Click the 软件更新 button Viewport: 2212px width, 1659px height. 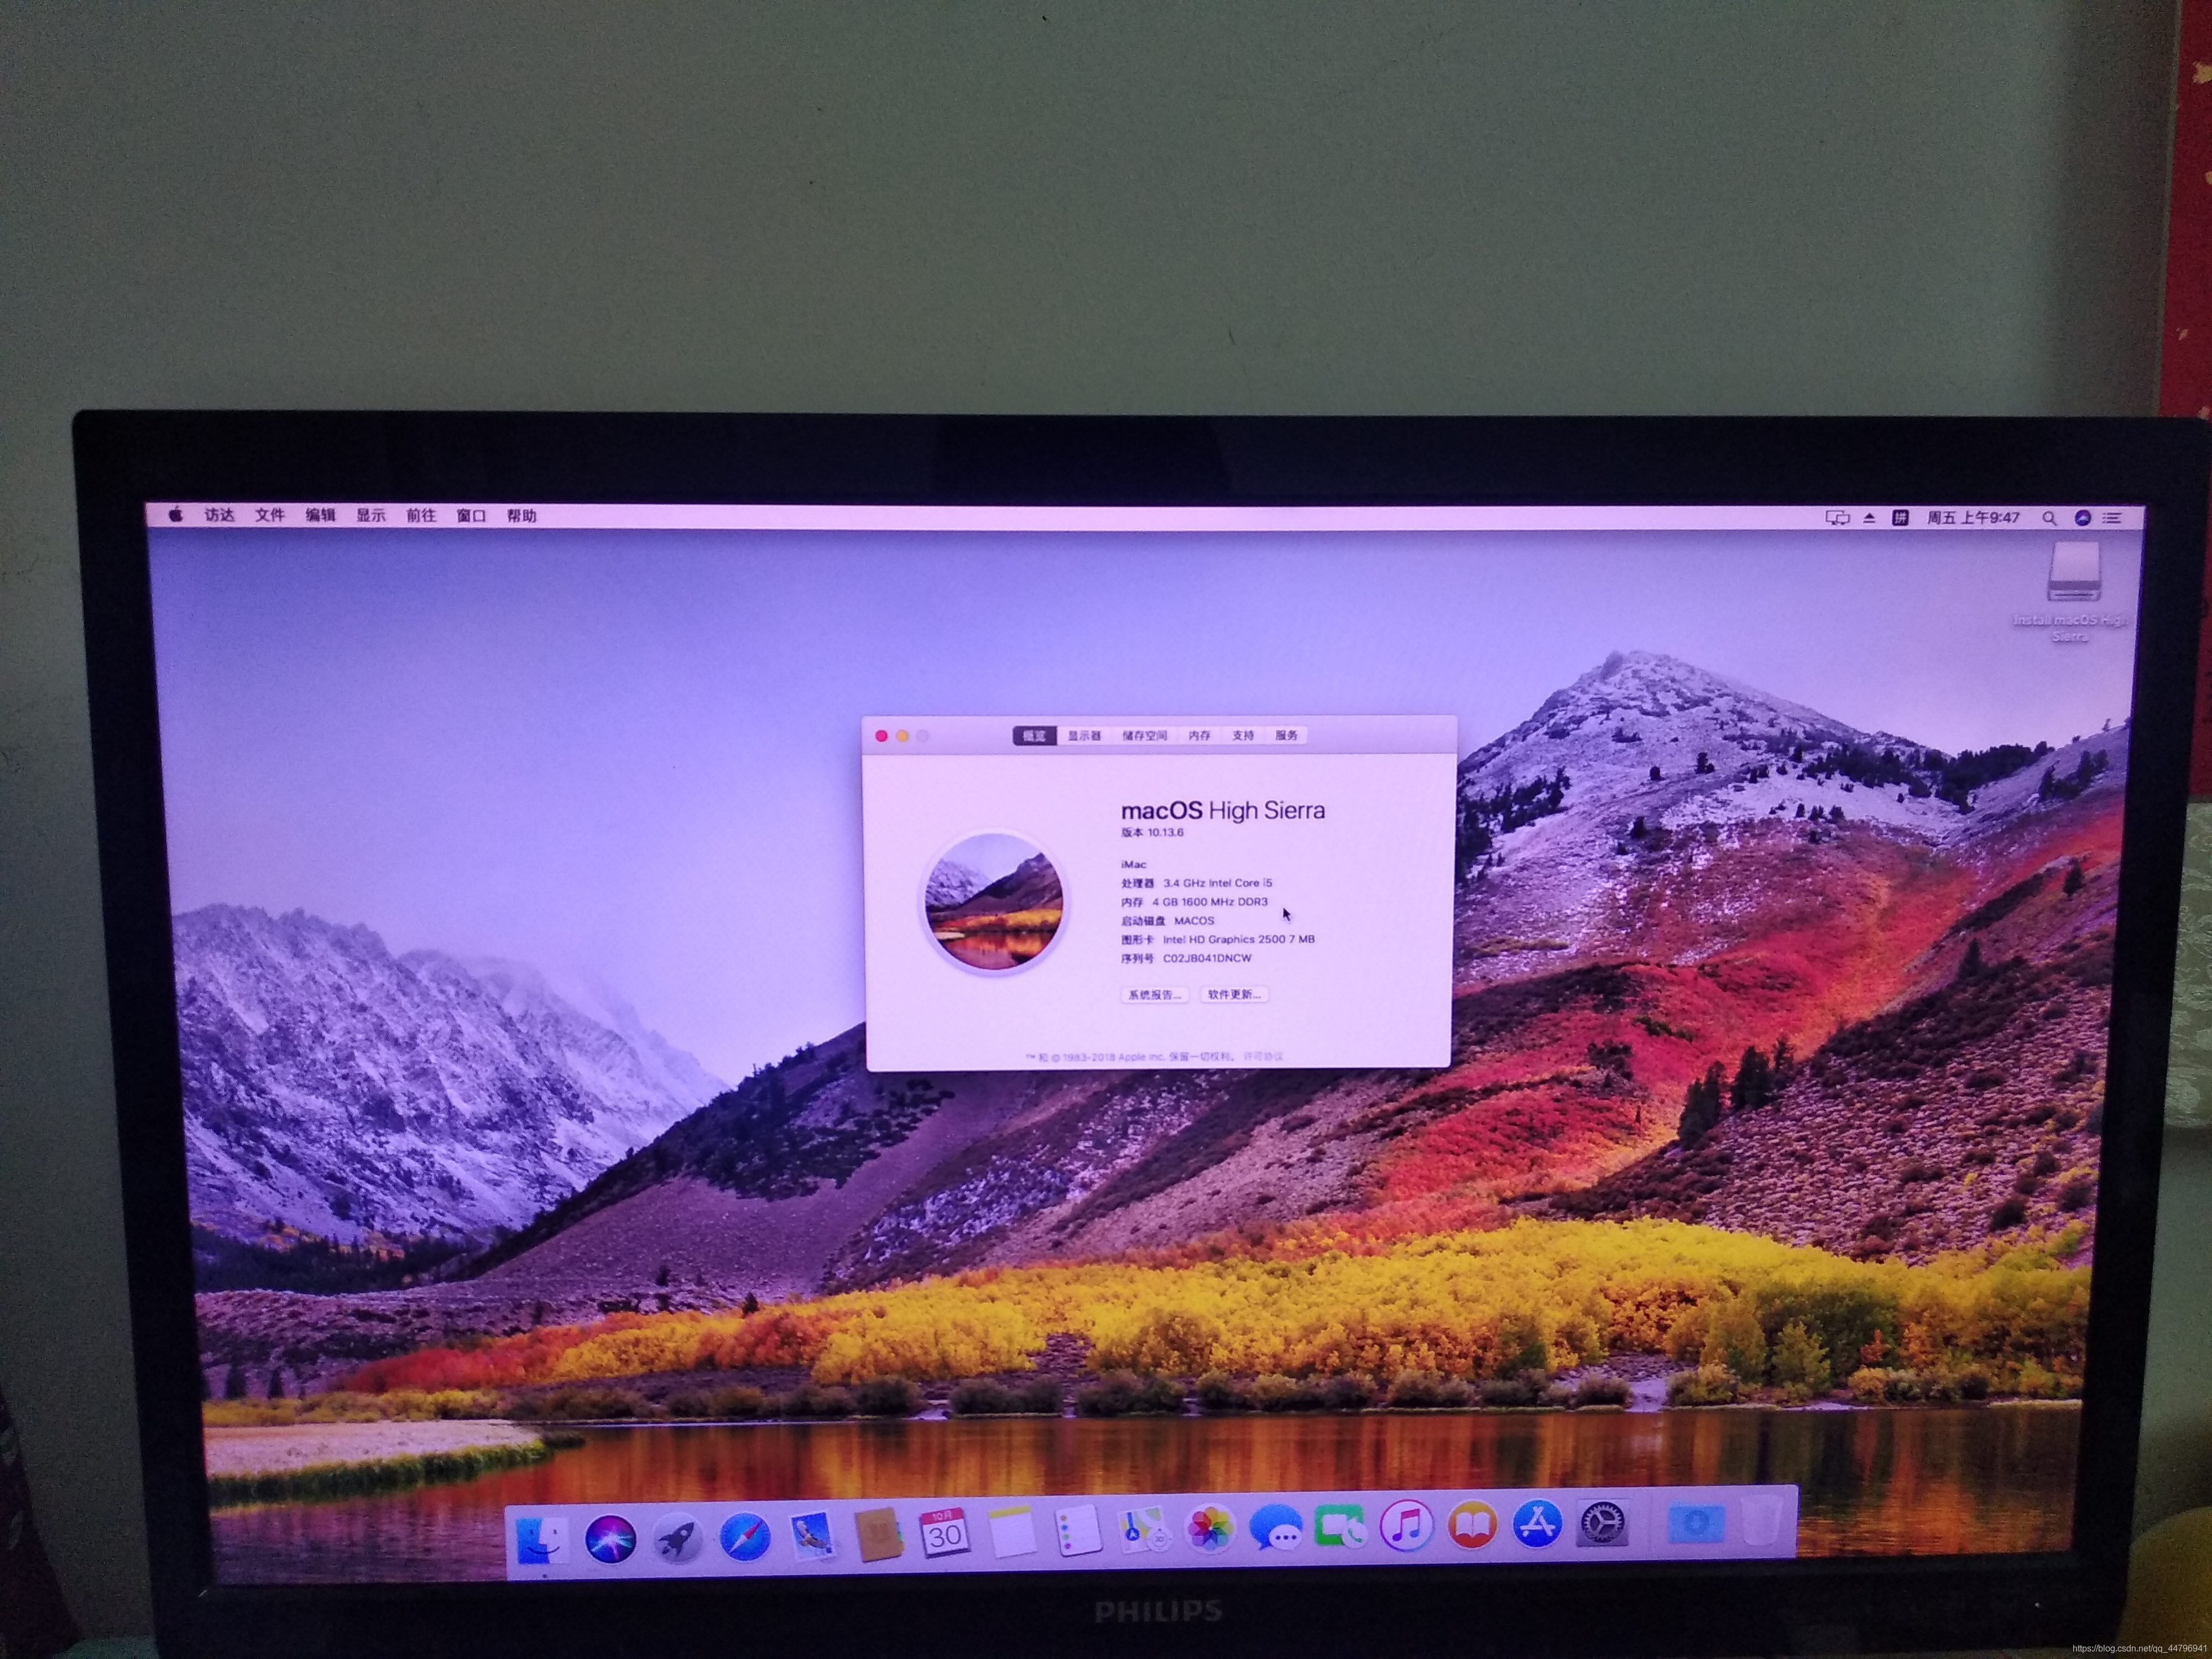pyautogui.click(x=1234, y=995)
